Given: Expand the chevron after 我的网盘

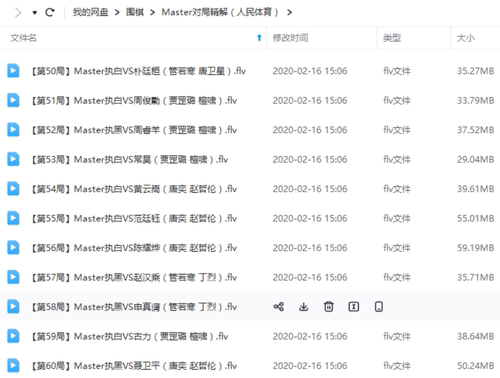Looking at the screenshot, I should [x=117, y=13].
